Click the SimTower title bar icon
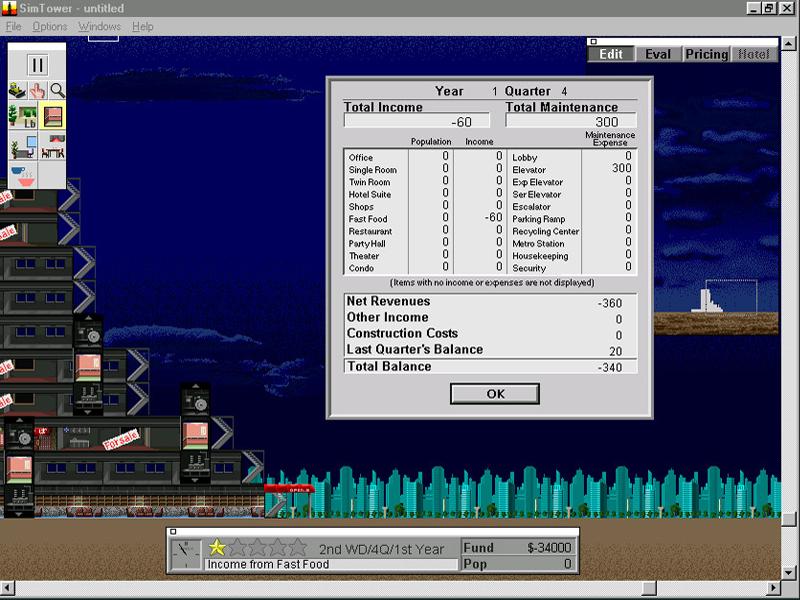 click(x=9, y=8)
